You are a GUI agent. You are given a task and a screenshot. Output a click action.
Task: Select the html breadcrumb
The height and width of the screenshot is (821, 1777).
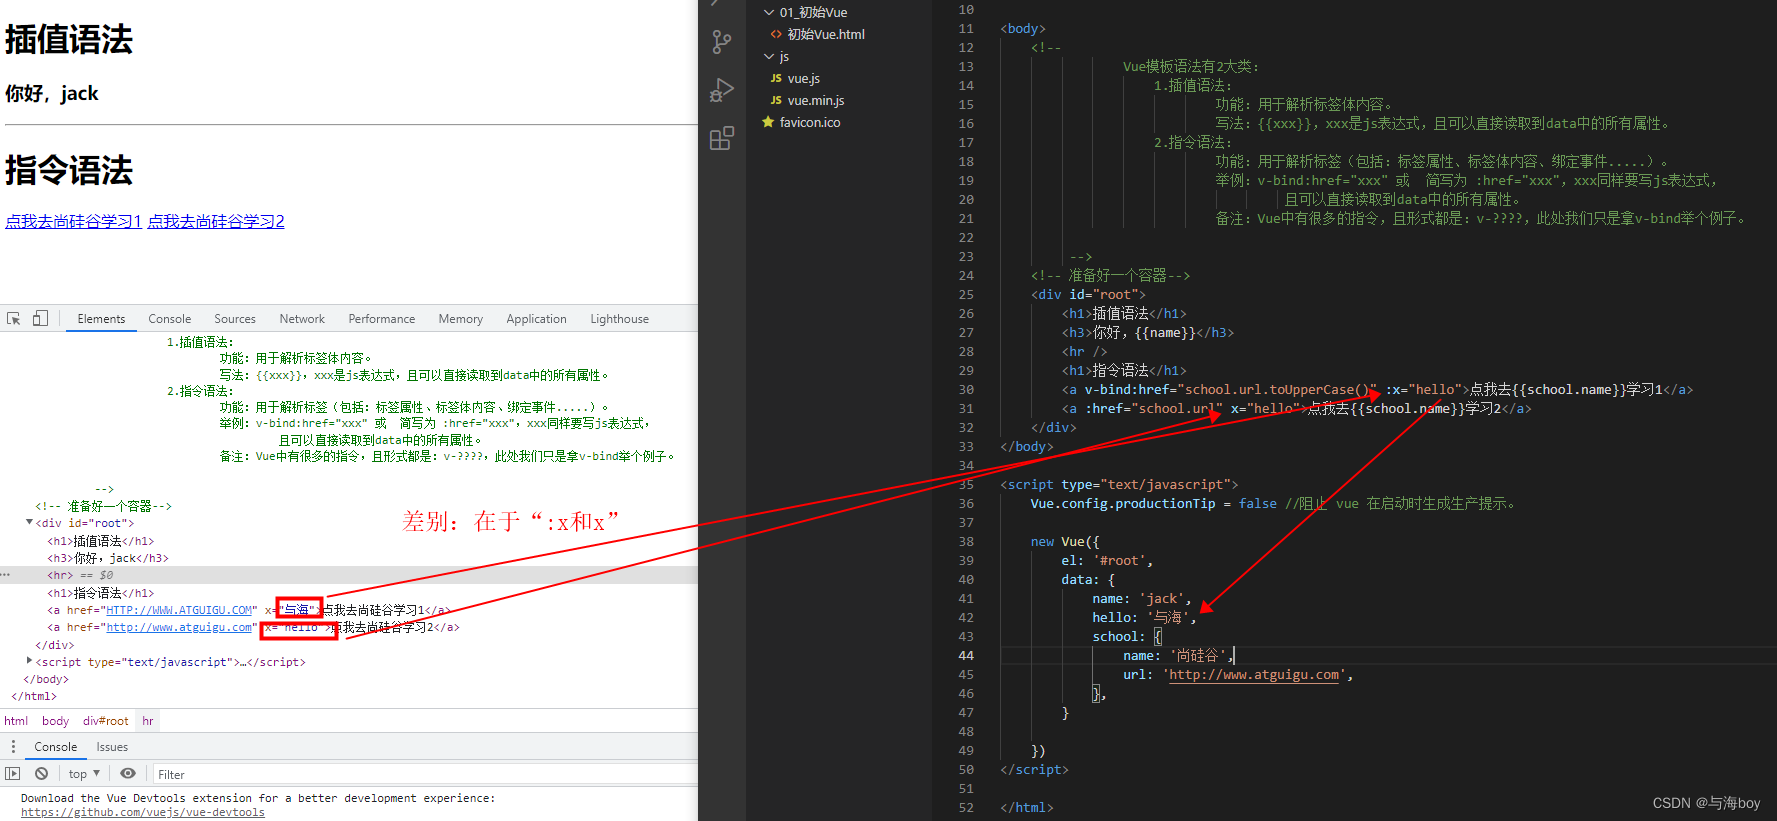pyautogui.click(x=16, y=721)
